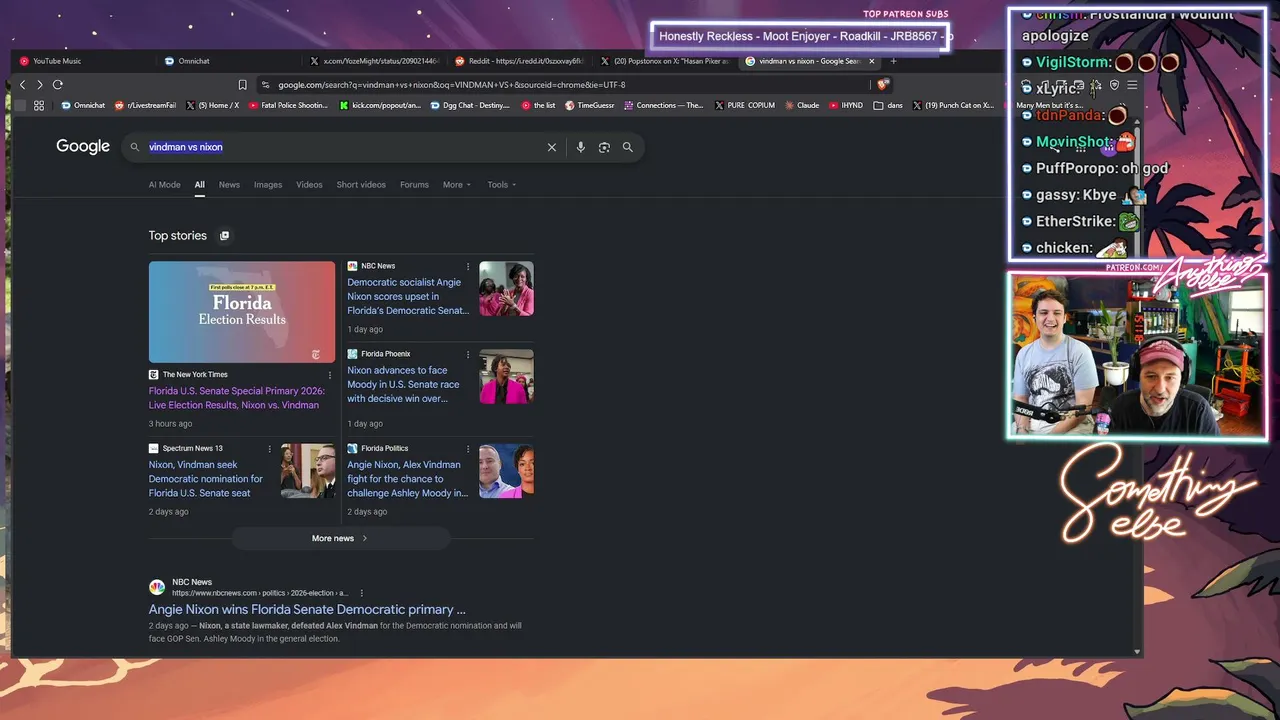
Task: Open the r/LivestreamFail bookmark
Action: point(145,105)
